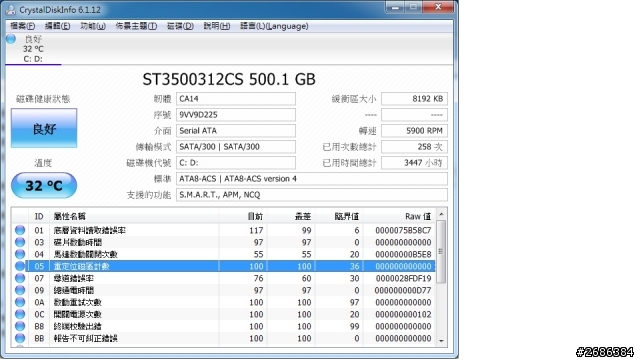This screenshot has height=360, width=640.
Task: Click status circle for attribute 0C row
Action: (20, 314)
